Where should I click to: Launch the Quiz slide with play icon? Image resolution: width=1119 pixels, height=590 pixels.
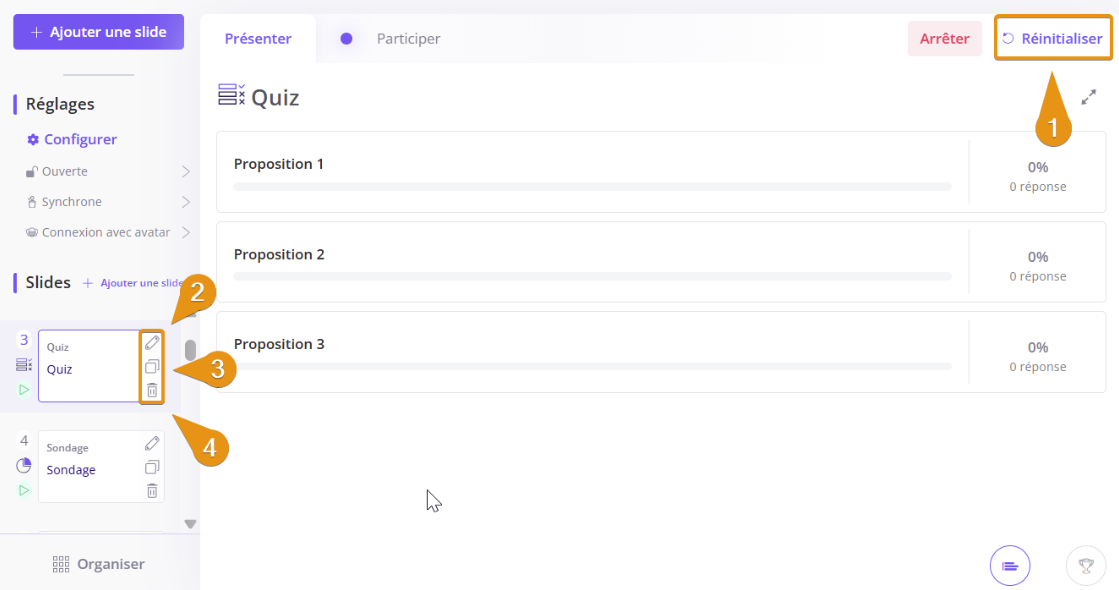coord(24,389)
